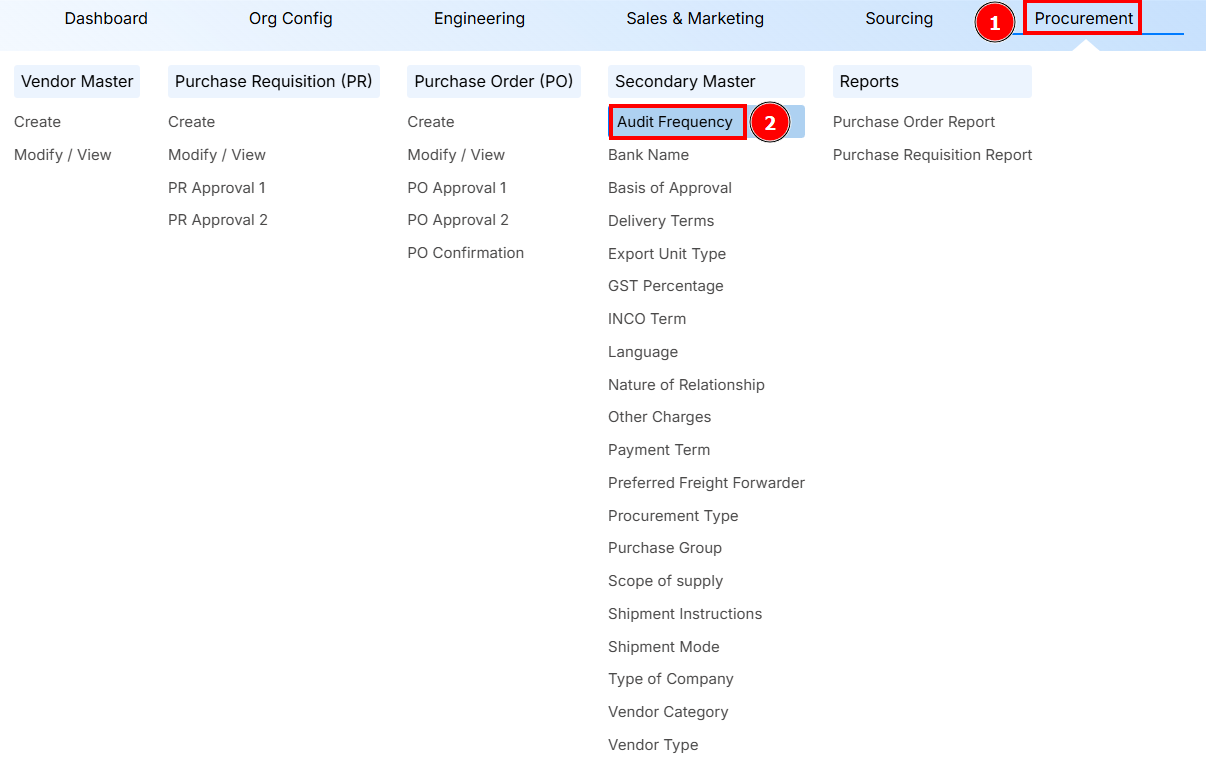
Task: Select Nature of Relationship
Action: (x=686, y=384)
